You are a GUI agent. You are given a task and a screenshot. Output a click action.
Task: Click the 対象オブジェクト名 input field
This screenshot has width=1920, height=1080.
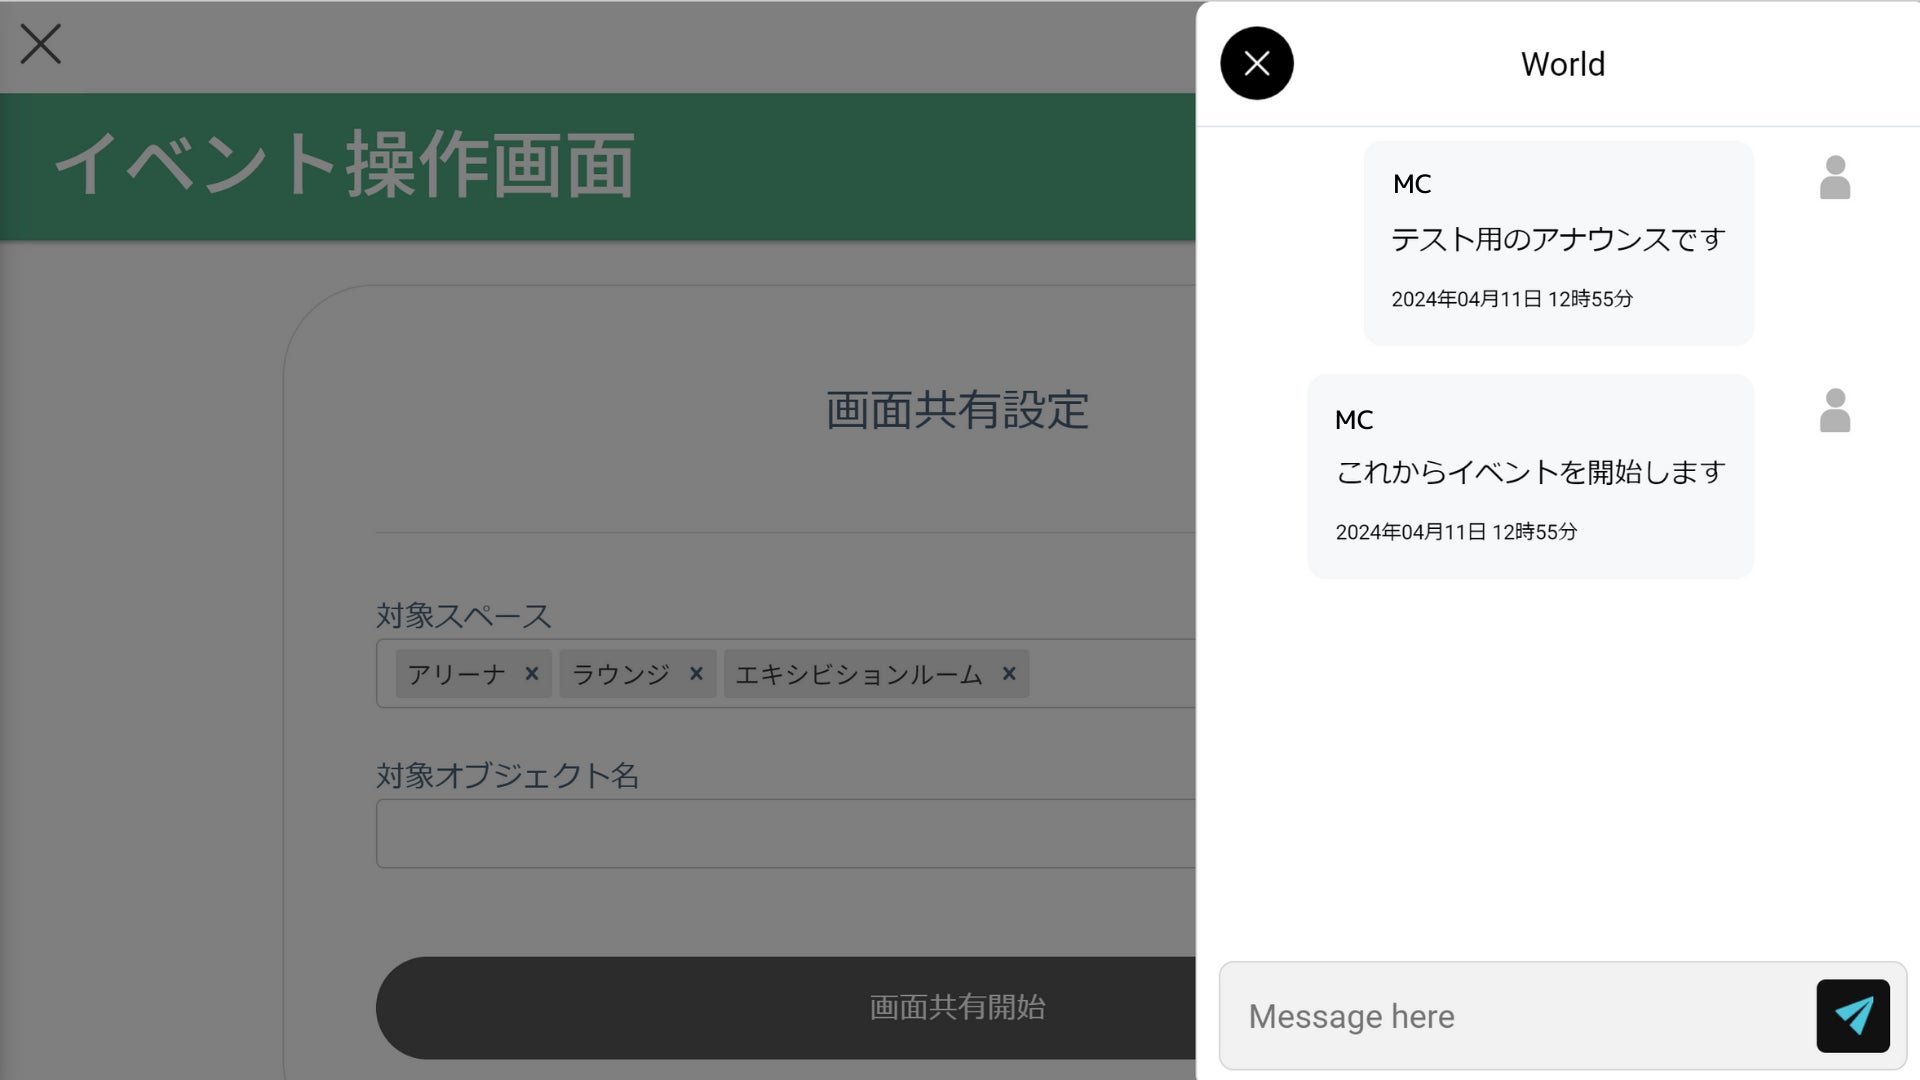point(785,834)
